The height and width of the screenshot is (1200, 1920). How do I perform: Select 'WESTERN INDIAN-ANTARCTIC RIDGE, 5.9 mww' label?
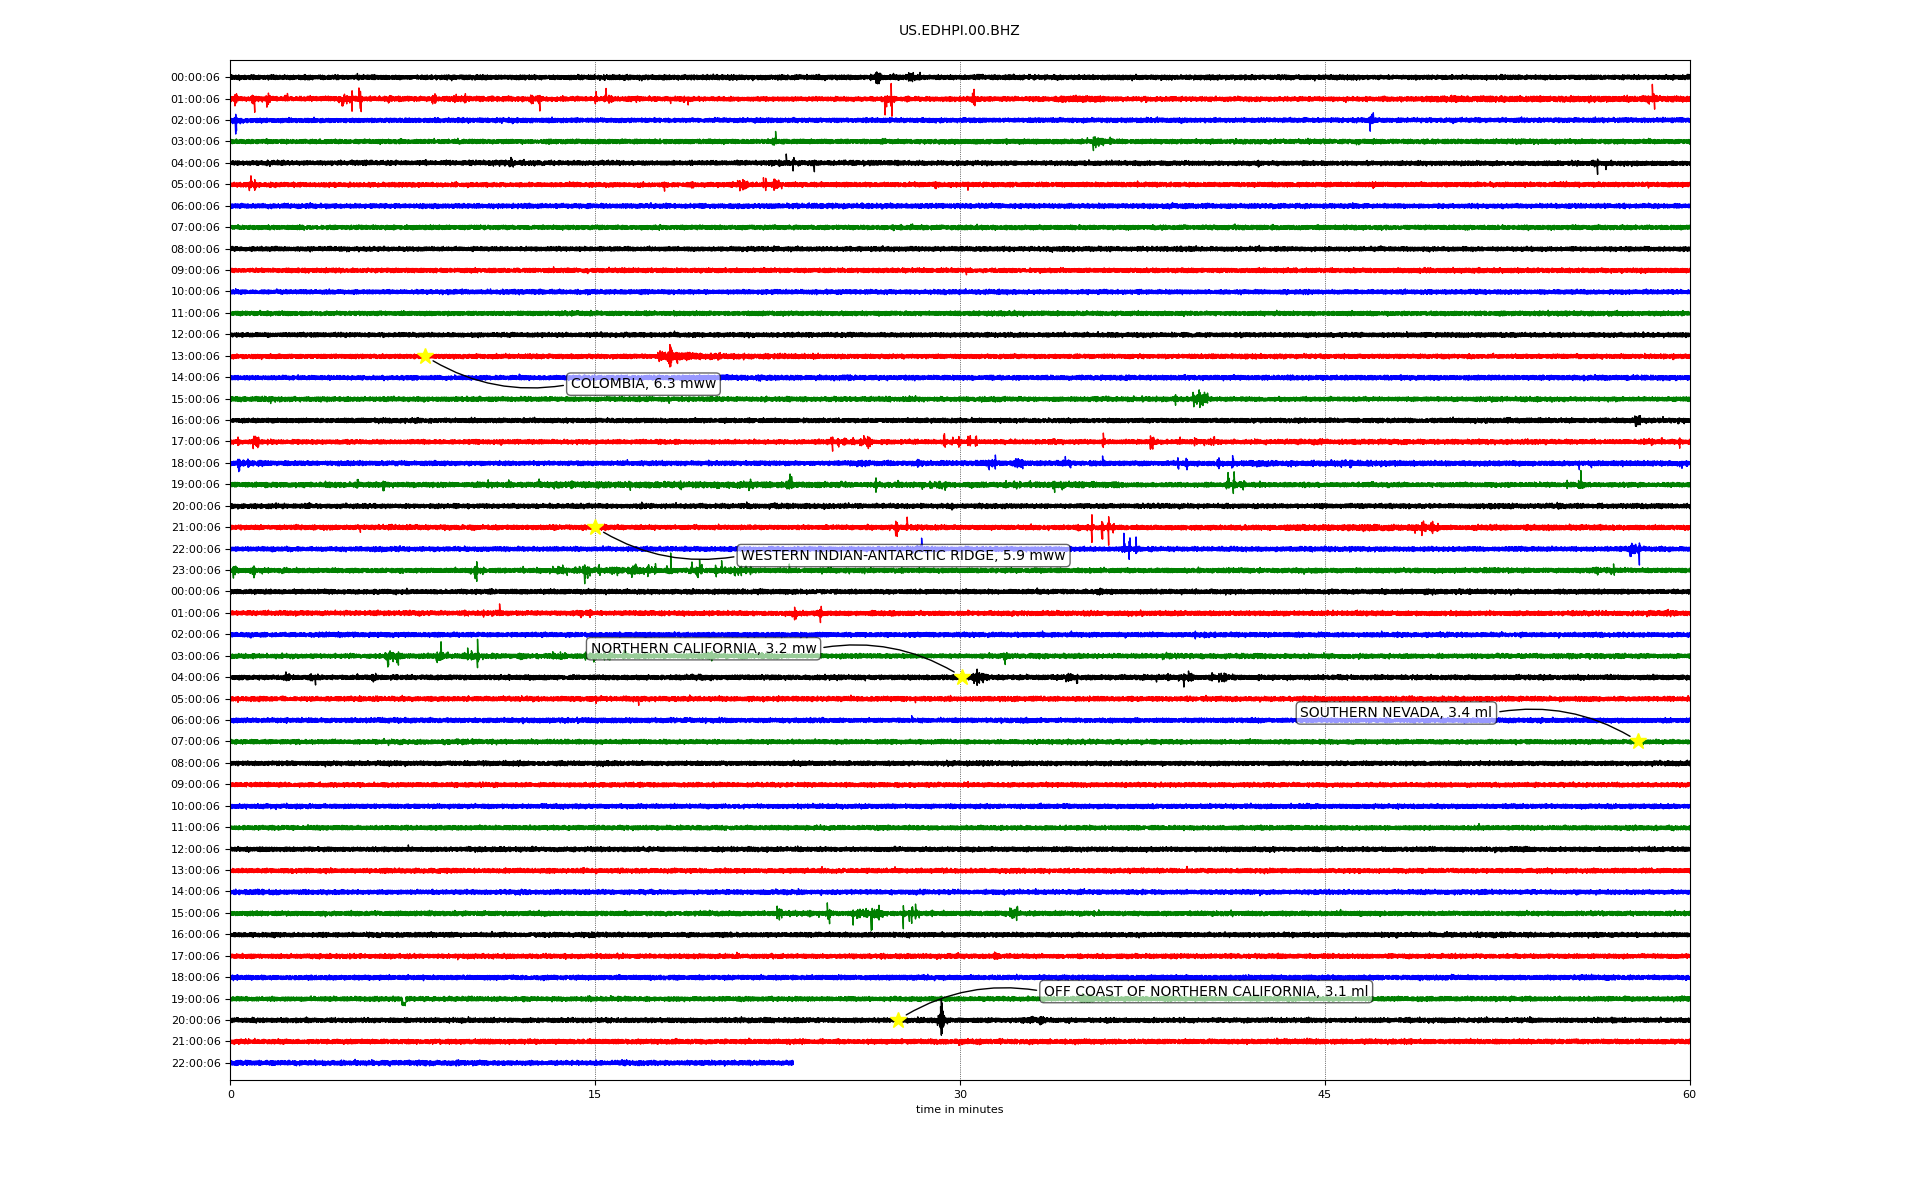903,556
